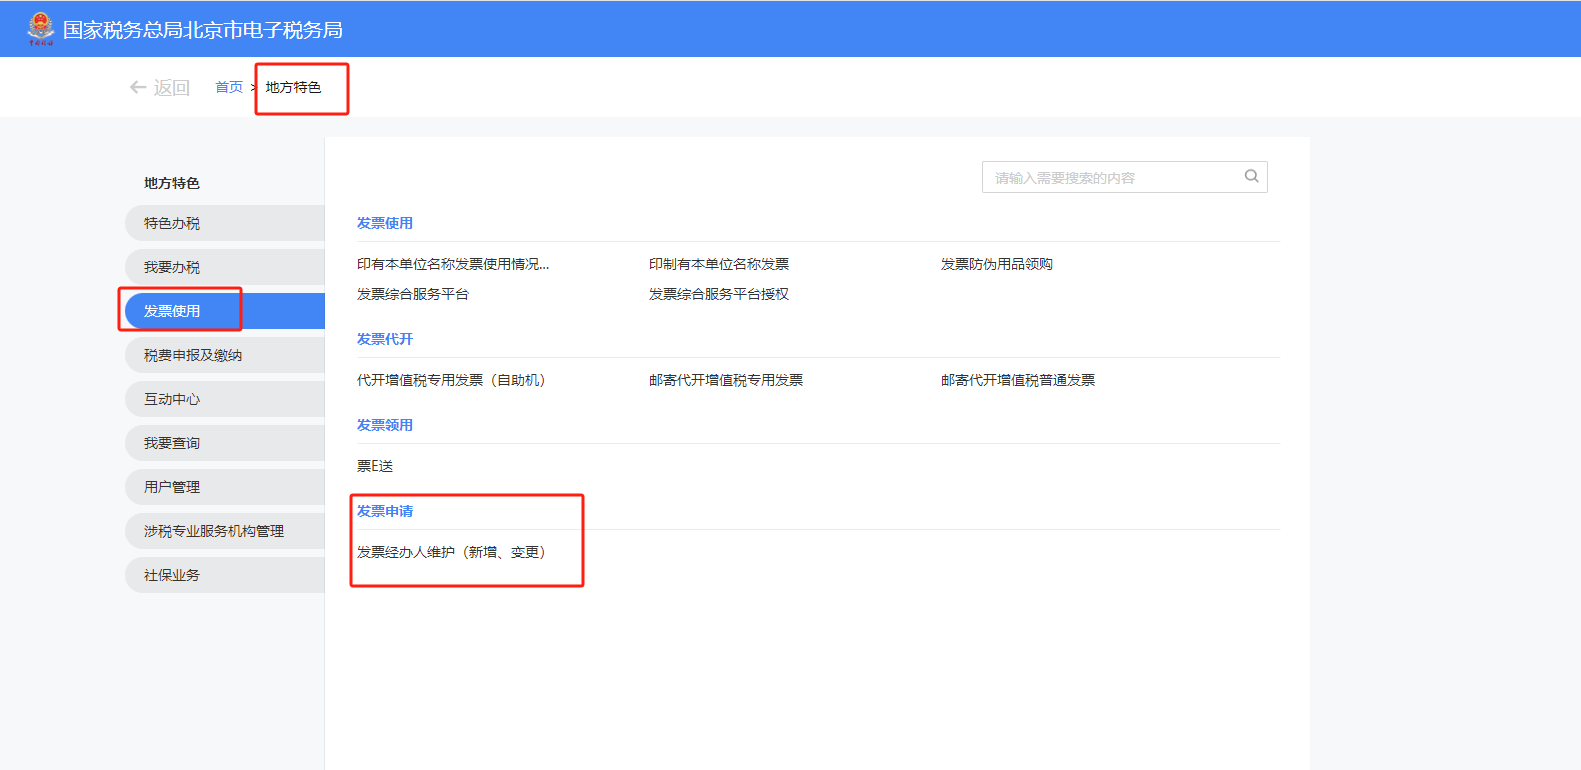Open 代开增值税专用发票（自助机） link
1581x770 pixels.
pos(452,380)
